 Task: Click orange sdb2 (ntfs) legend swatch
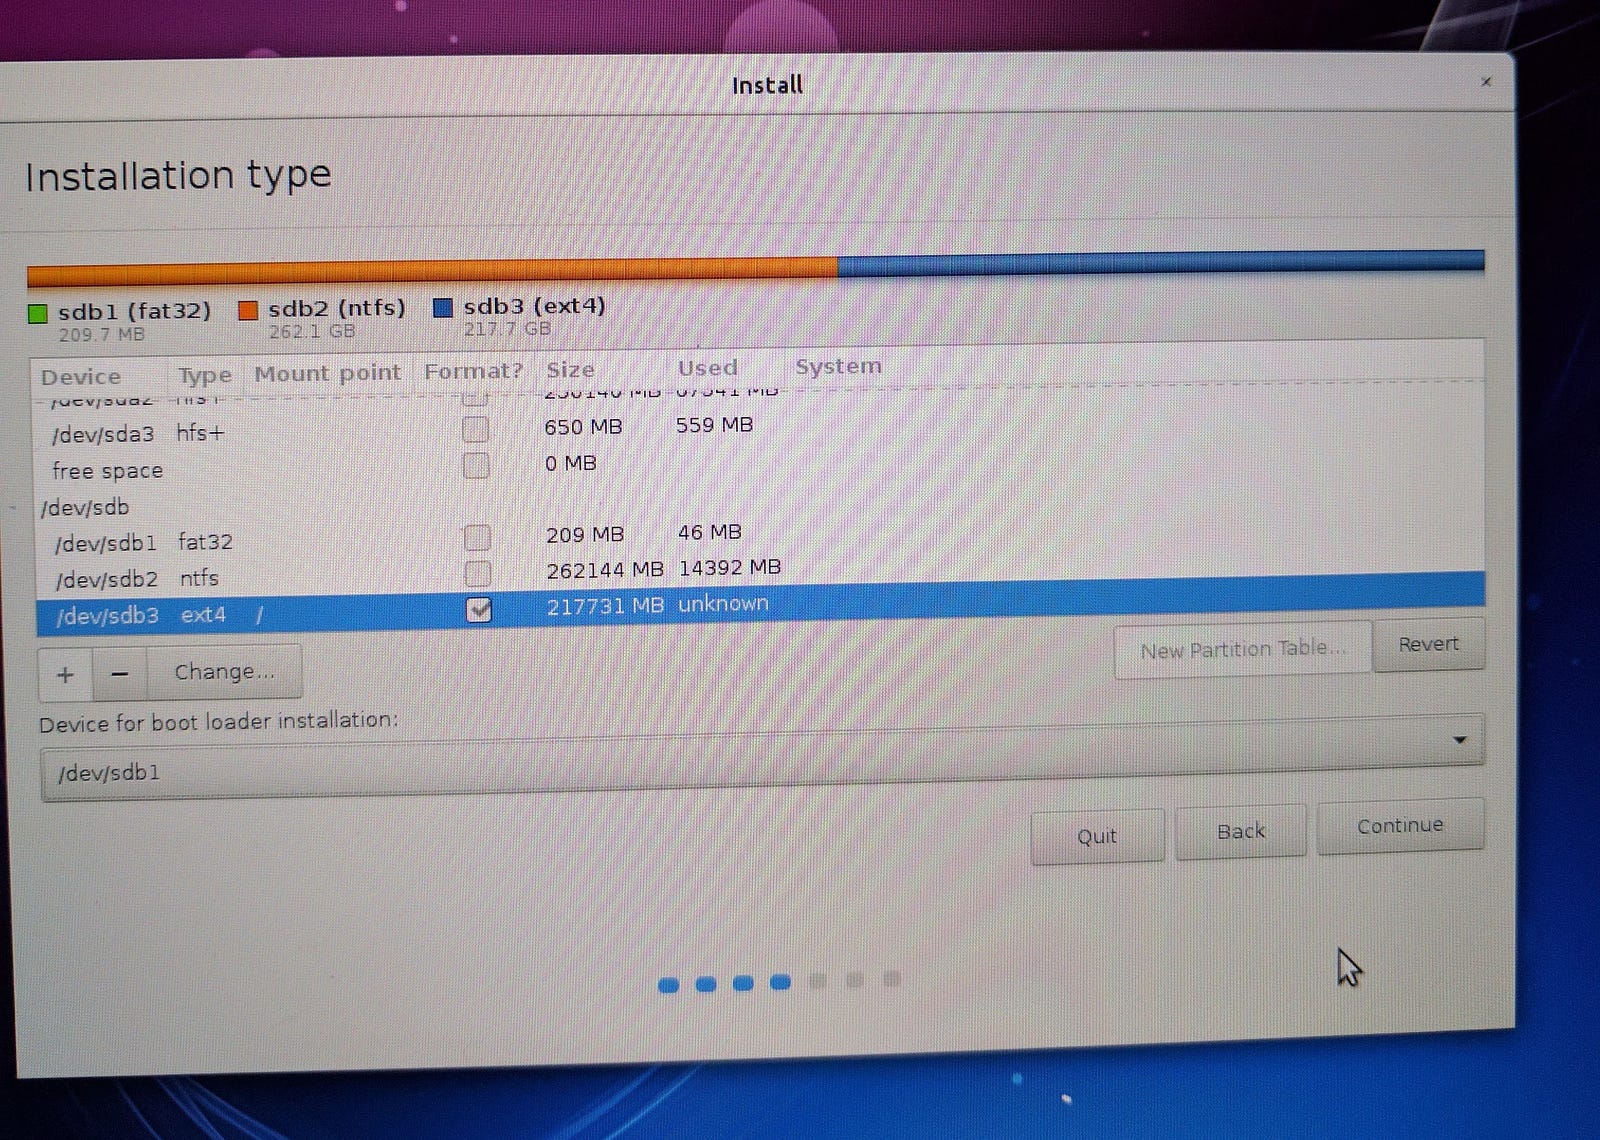[x=248, y=311]
